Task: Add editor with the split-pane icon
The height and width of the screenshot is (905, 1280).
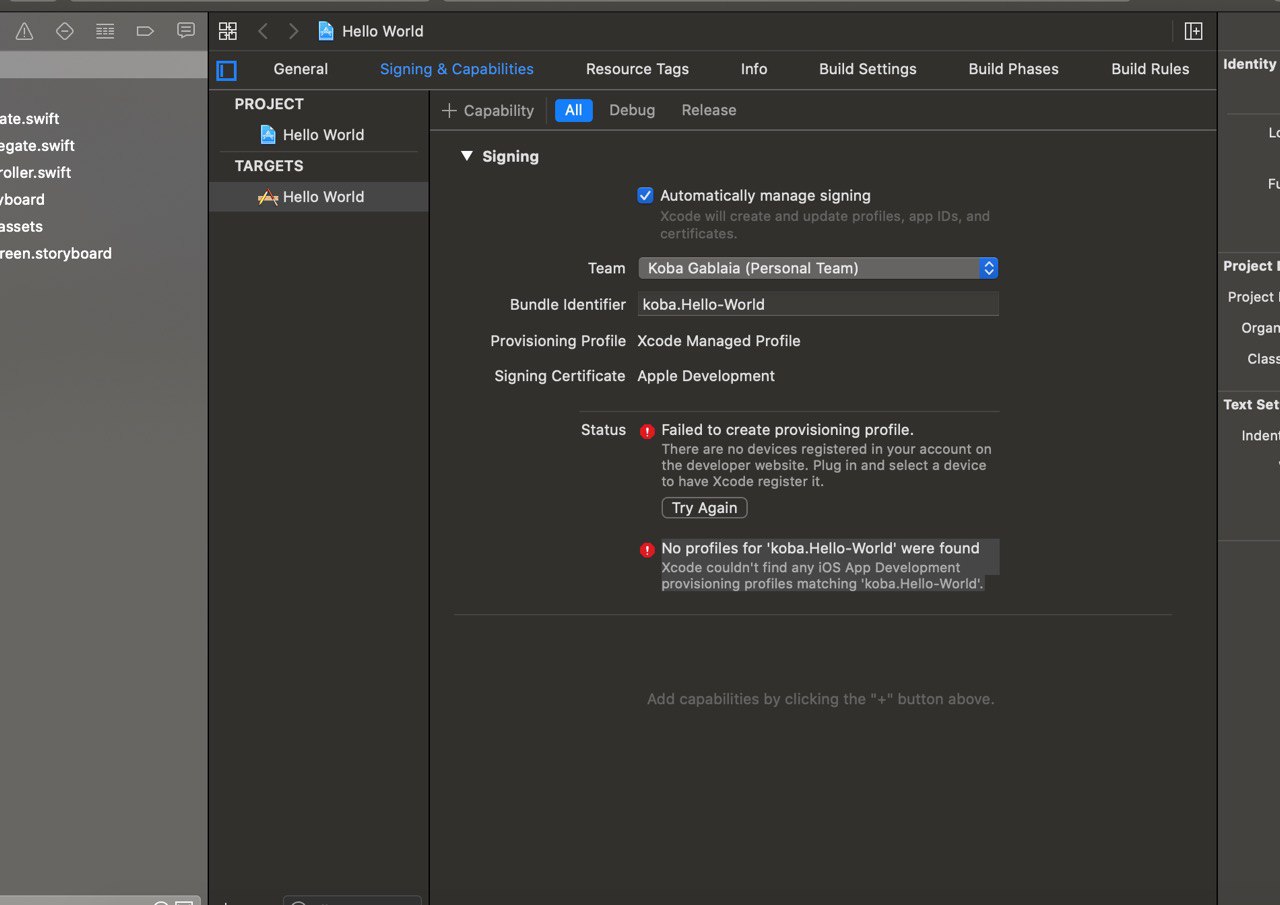Action: pos(1193,31)
